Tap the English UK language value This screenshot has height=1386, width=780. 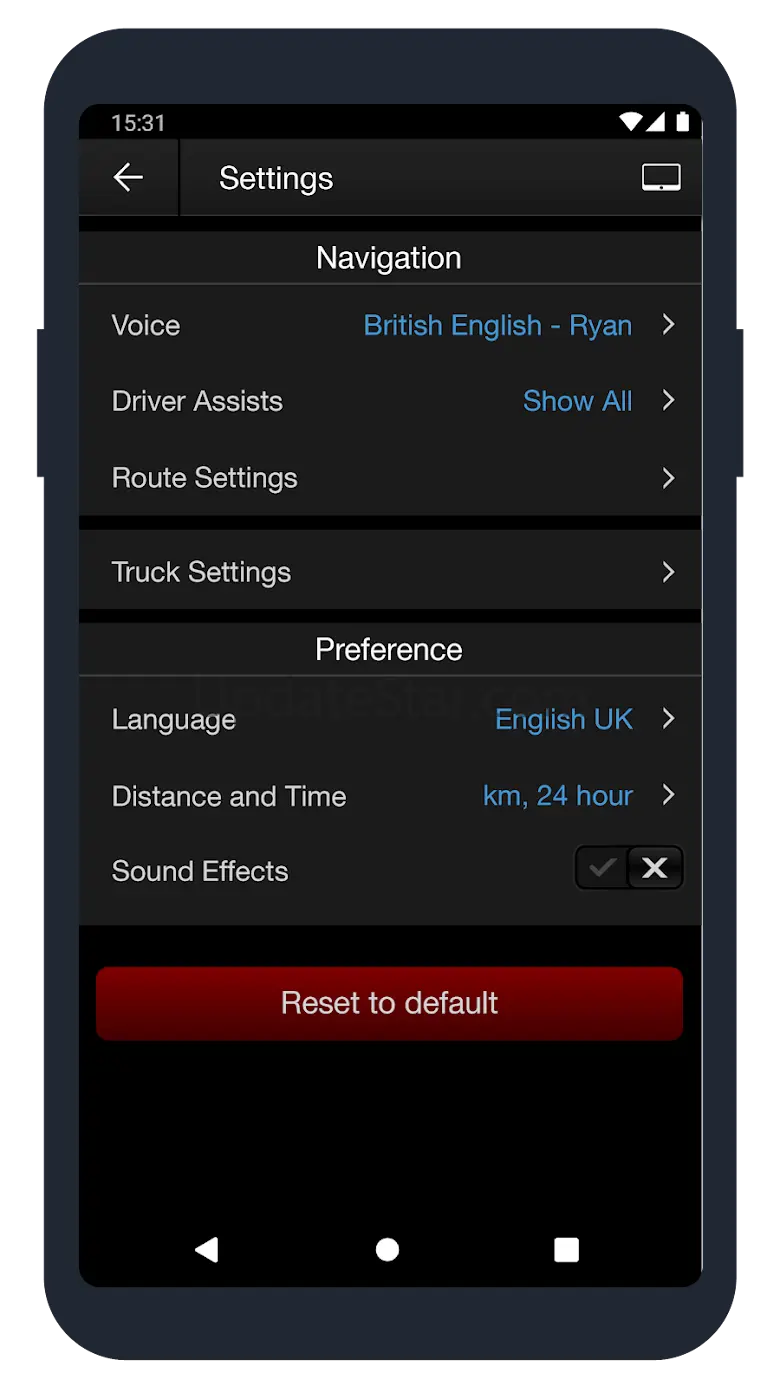[x=564, y=720]
